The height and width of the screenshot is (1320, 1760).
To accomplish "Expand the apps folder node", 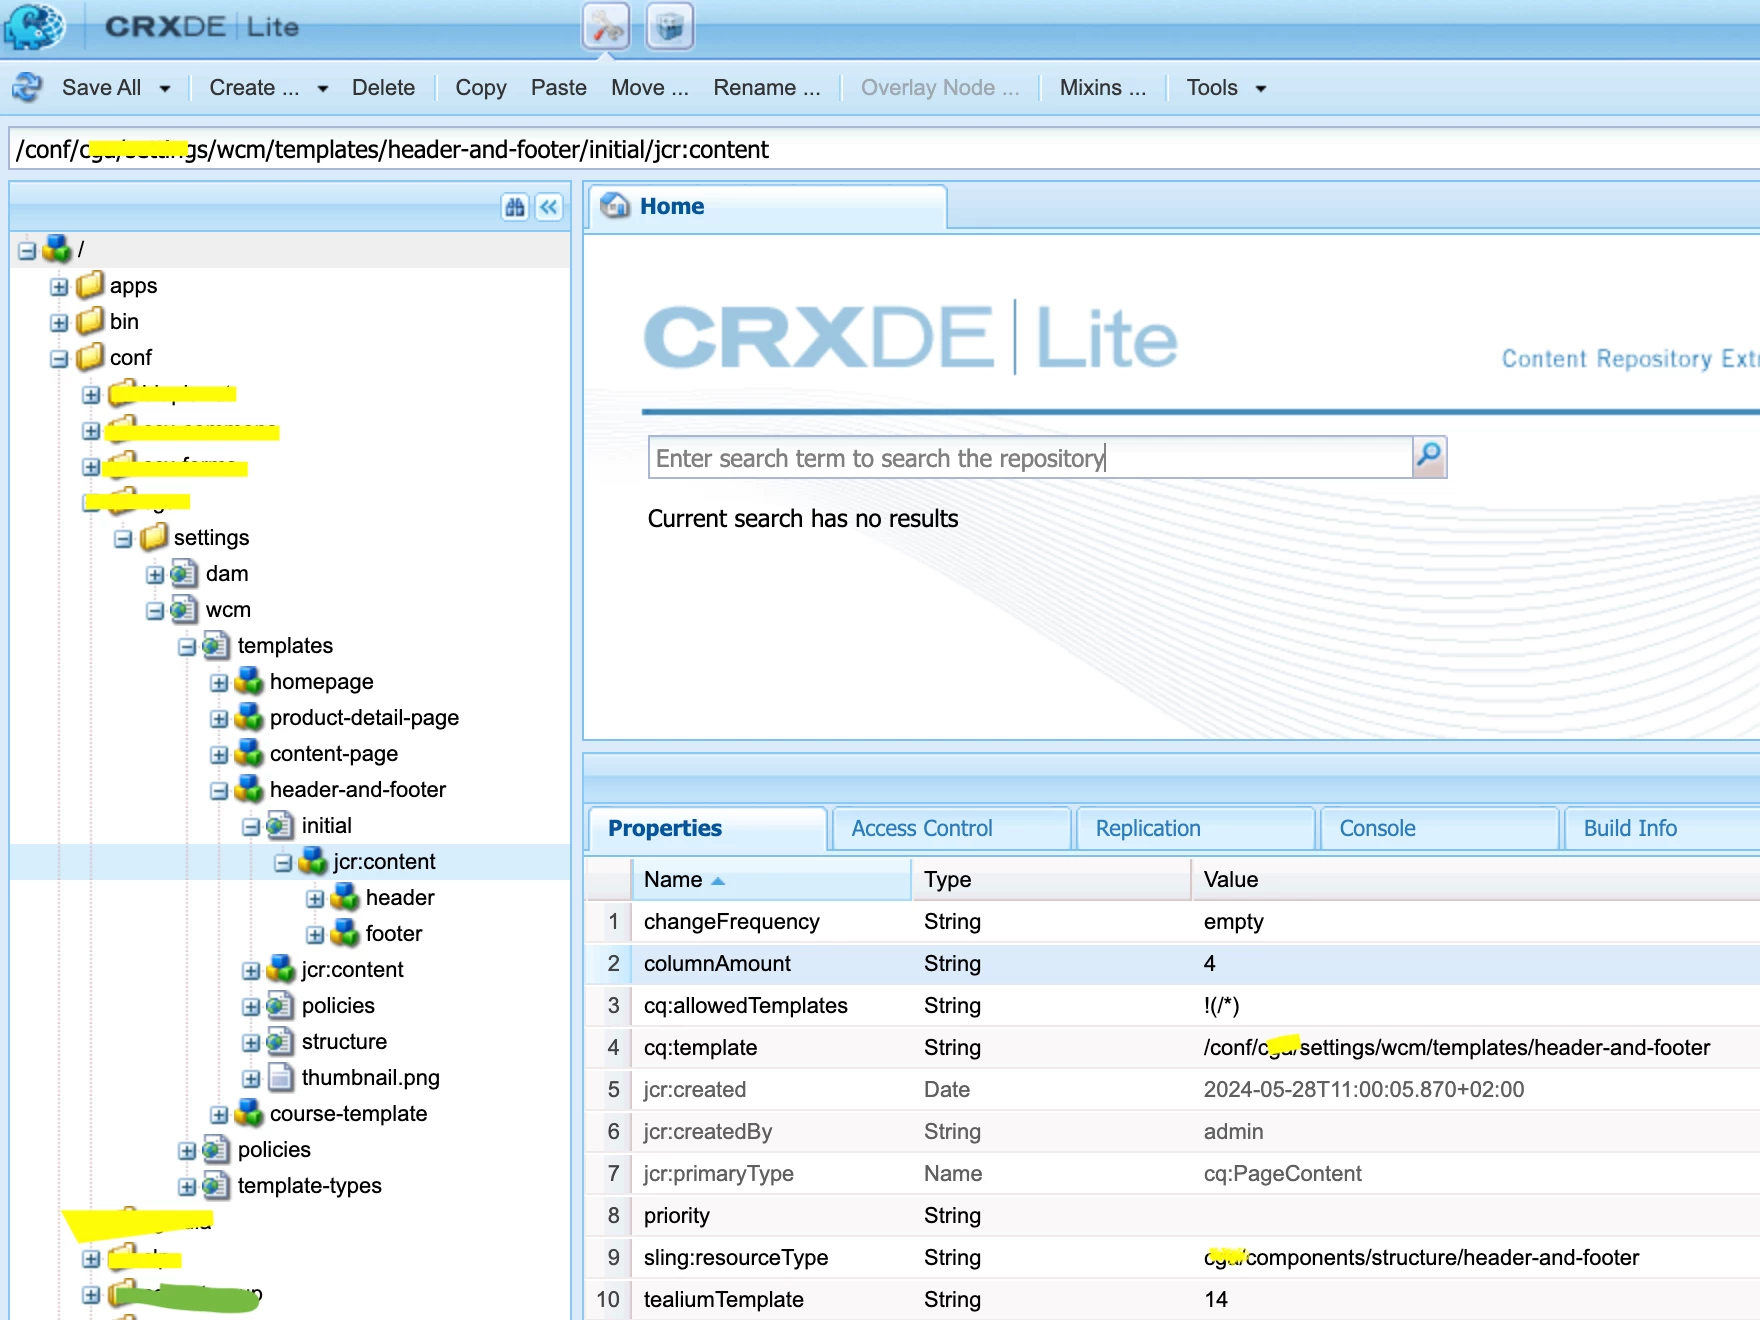I will [x=59, y=287].
